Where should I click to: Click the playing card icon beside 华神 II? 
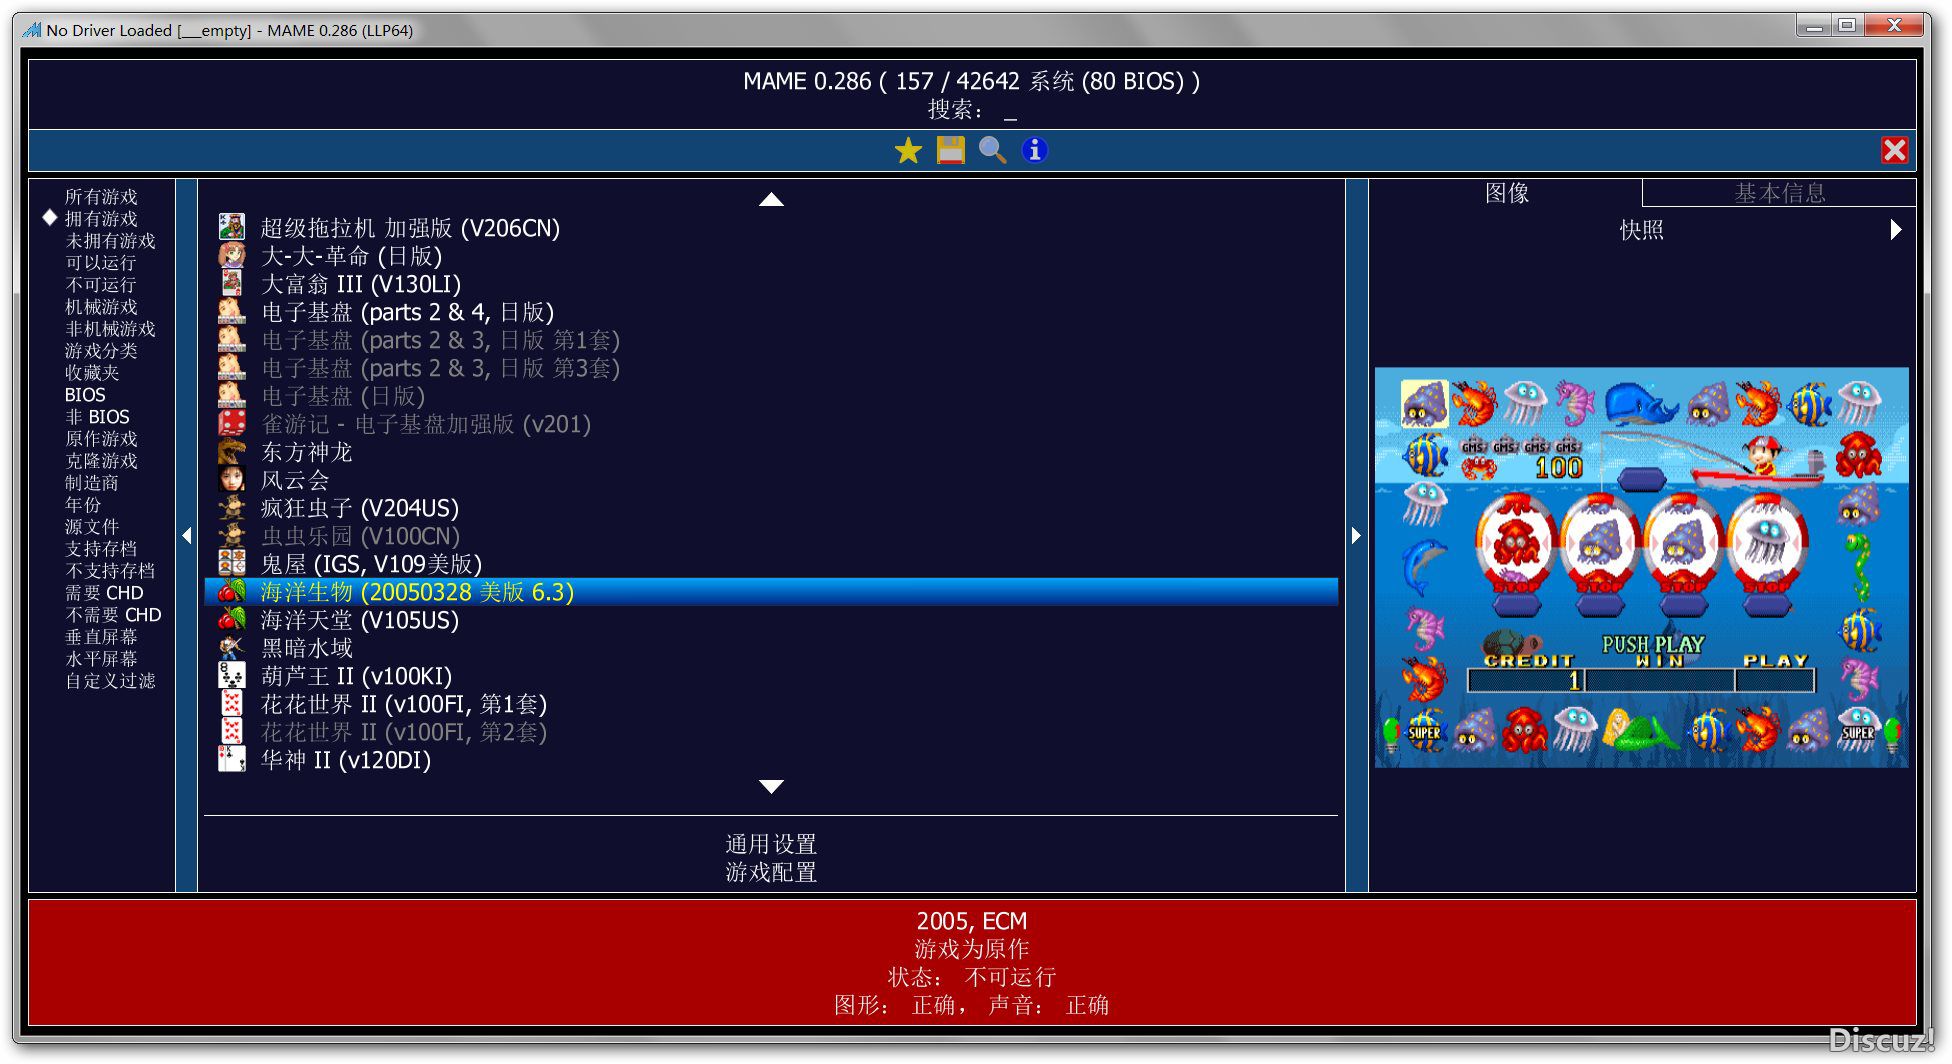point(232,760)
